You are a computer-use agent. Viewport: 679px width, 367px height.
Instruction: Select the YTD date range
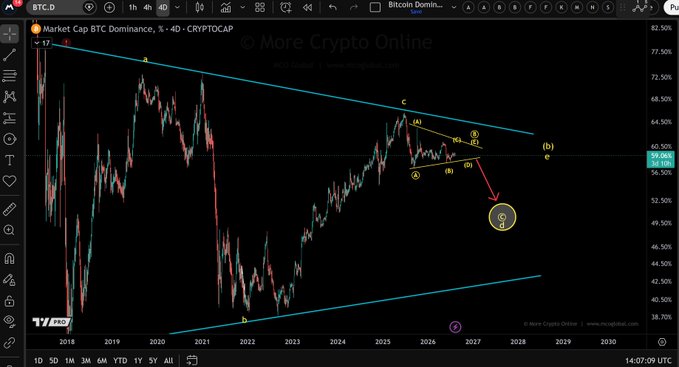[x=120, y=361]
